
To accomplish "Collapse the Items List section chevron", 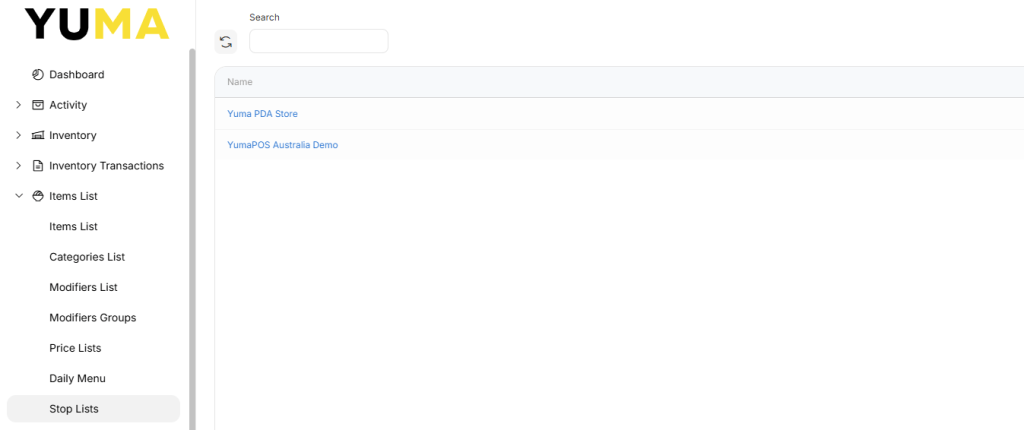I will (18, 196).
